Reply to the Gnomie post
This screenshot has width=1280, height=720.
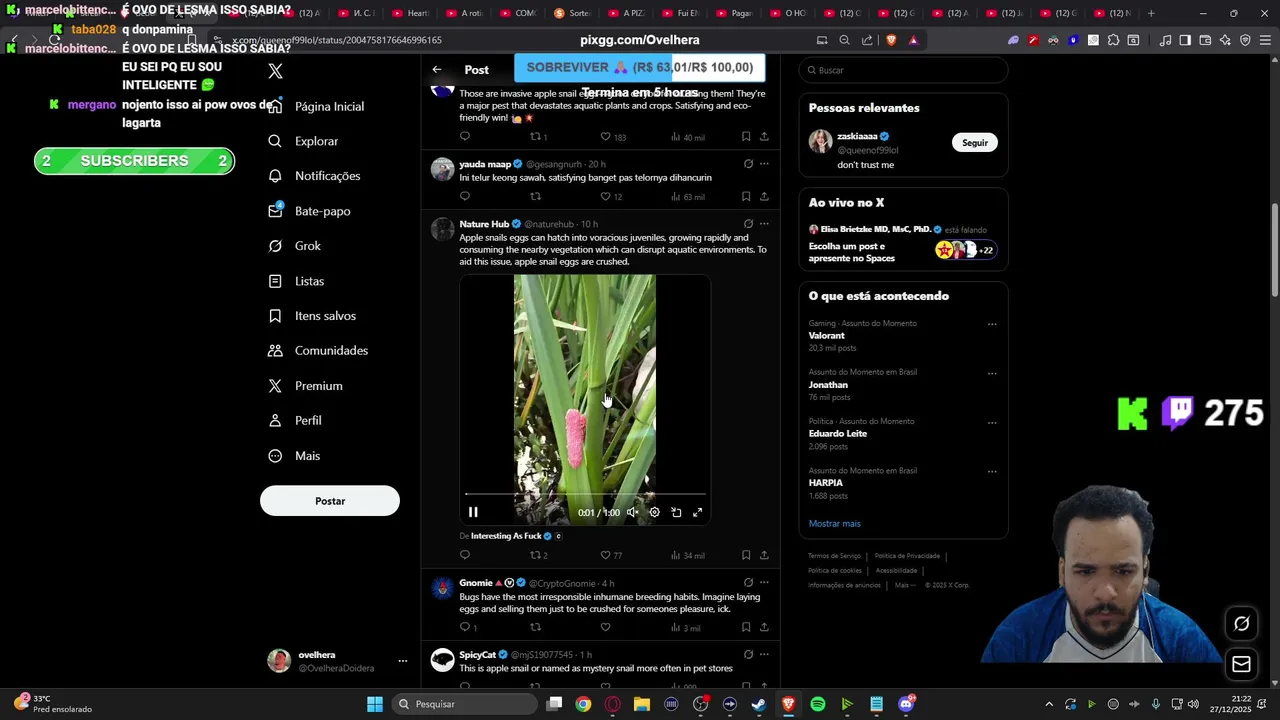pos(464,627)
